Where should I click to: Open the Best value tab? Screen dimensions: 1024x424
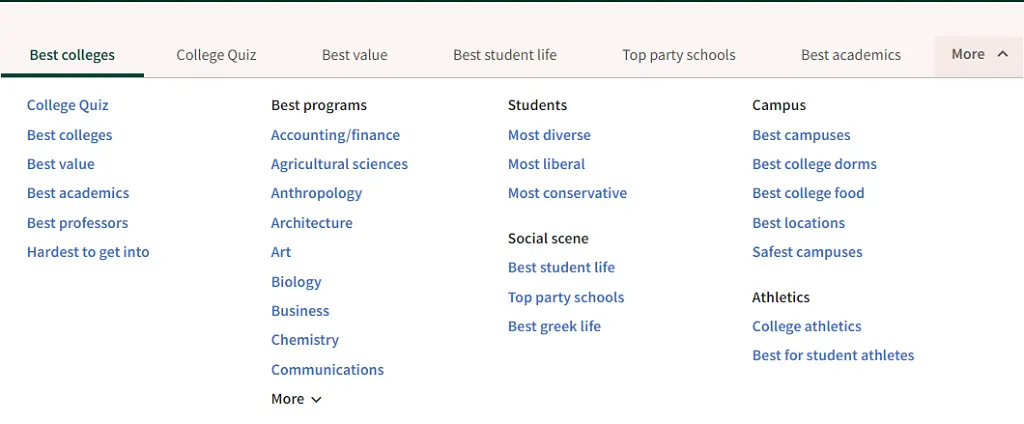tap(355, 55)
